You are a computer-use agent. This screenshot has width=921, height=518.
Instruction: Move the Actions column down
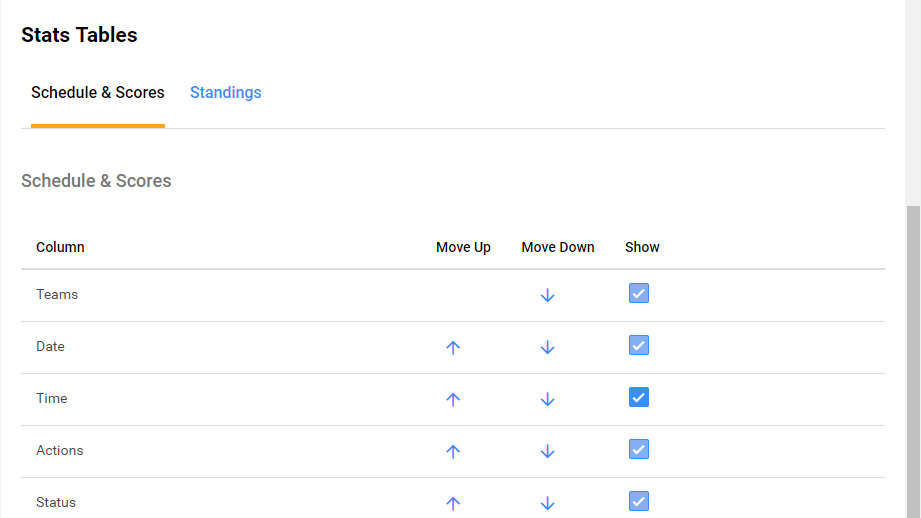click(547, 451)
